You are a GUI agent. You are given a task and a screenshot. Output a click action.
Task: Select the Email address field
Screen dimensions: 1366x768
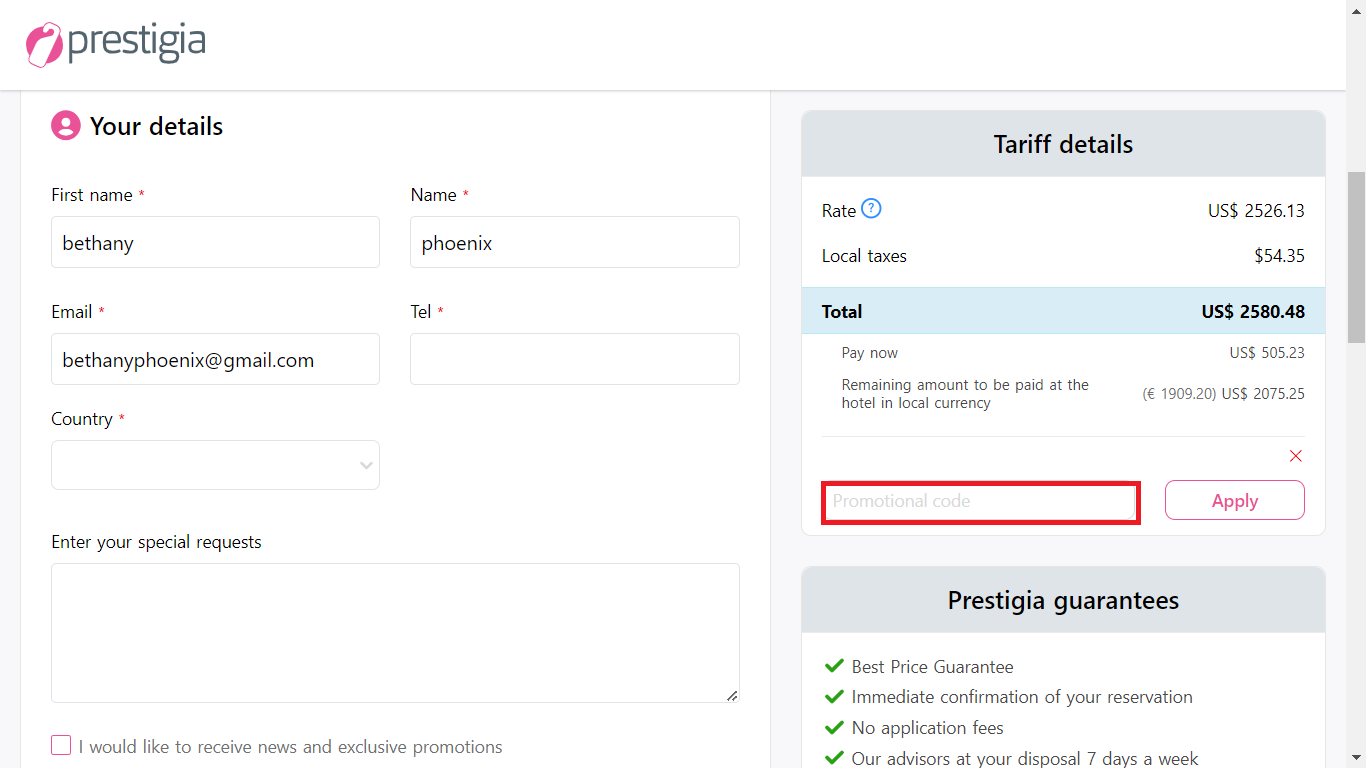215,360
